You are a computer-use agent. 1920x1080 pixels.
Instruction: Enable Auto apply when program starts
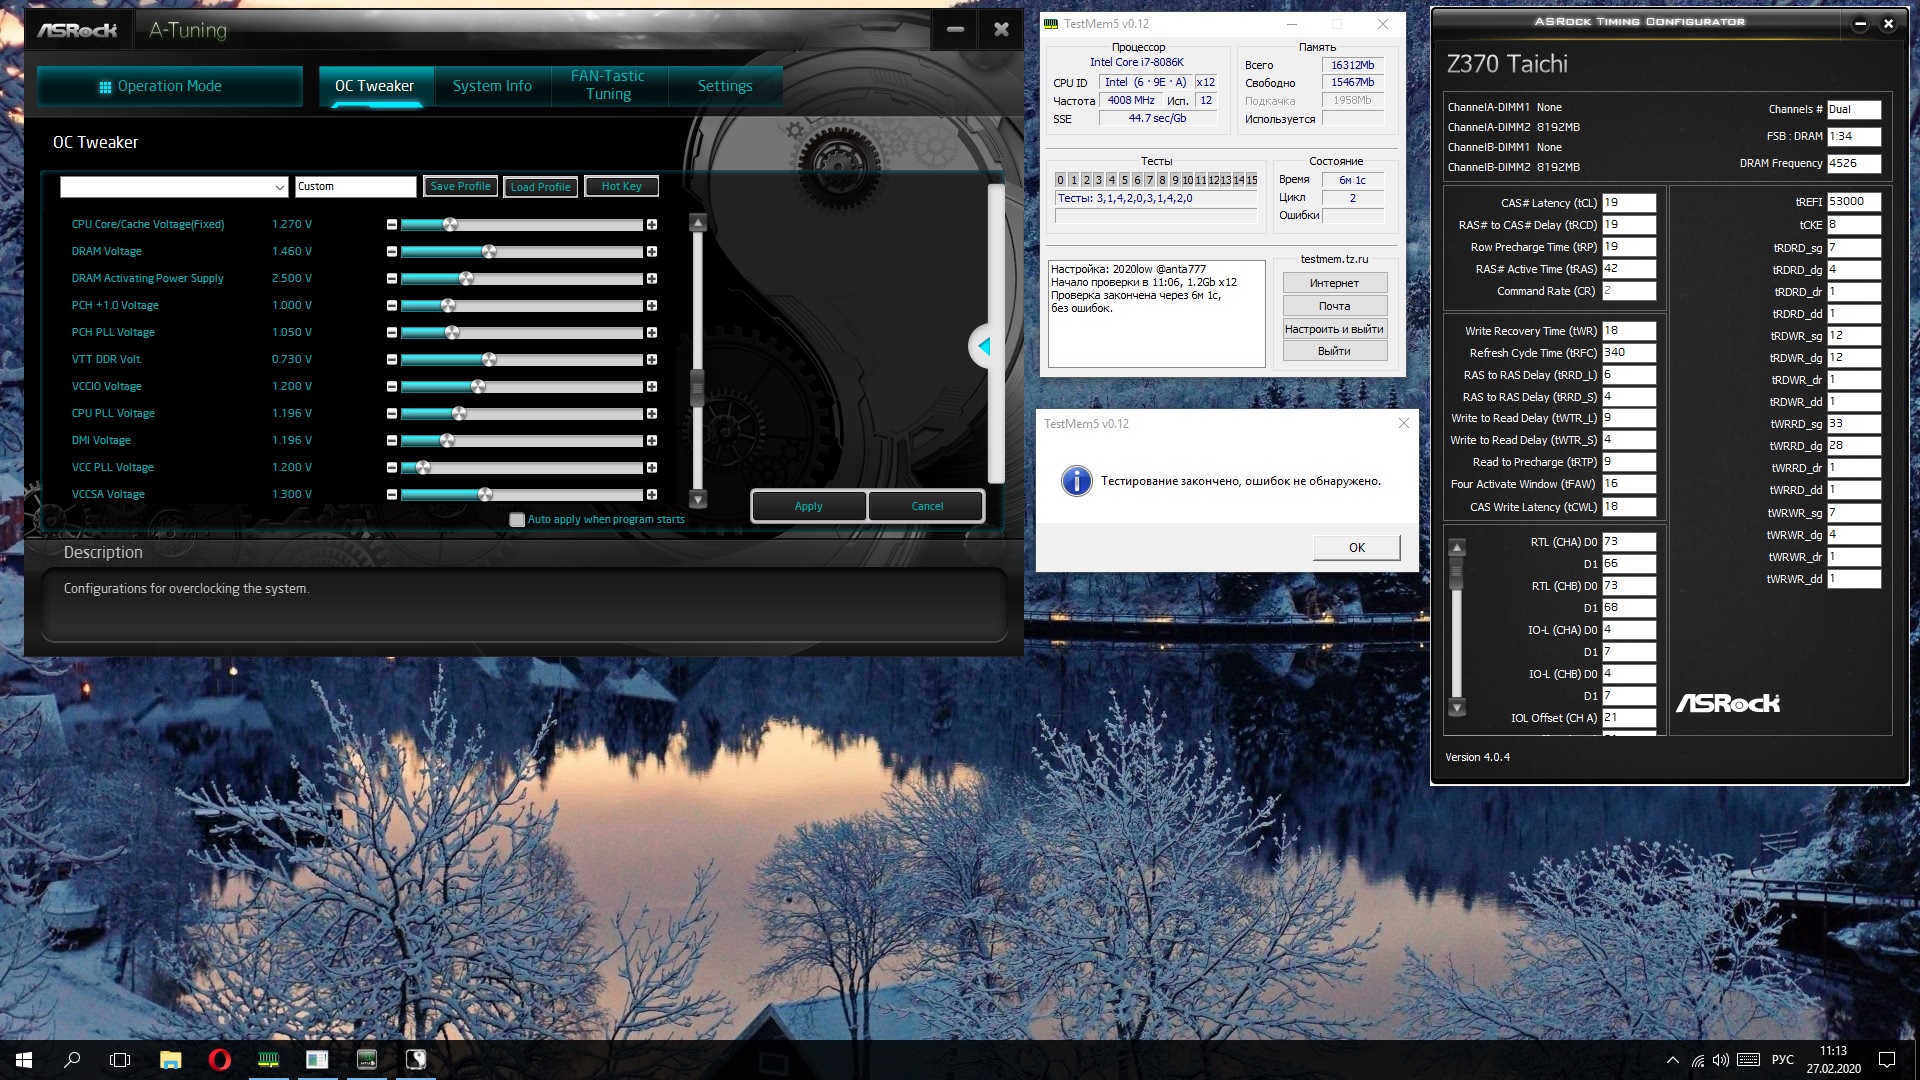point(517,520)
